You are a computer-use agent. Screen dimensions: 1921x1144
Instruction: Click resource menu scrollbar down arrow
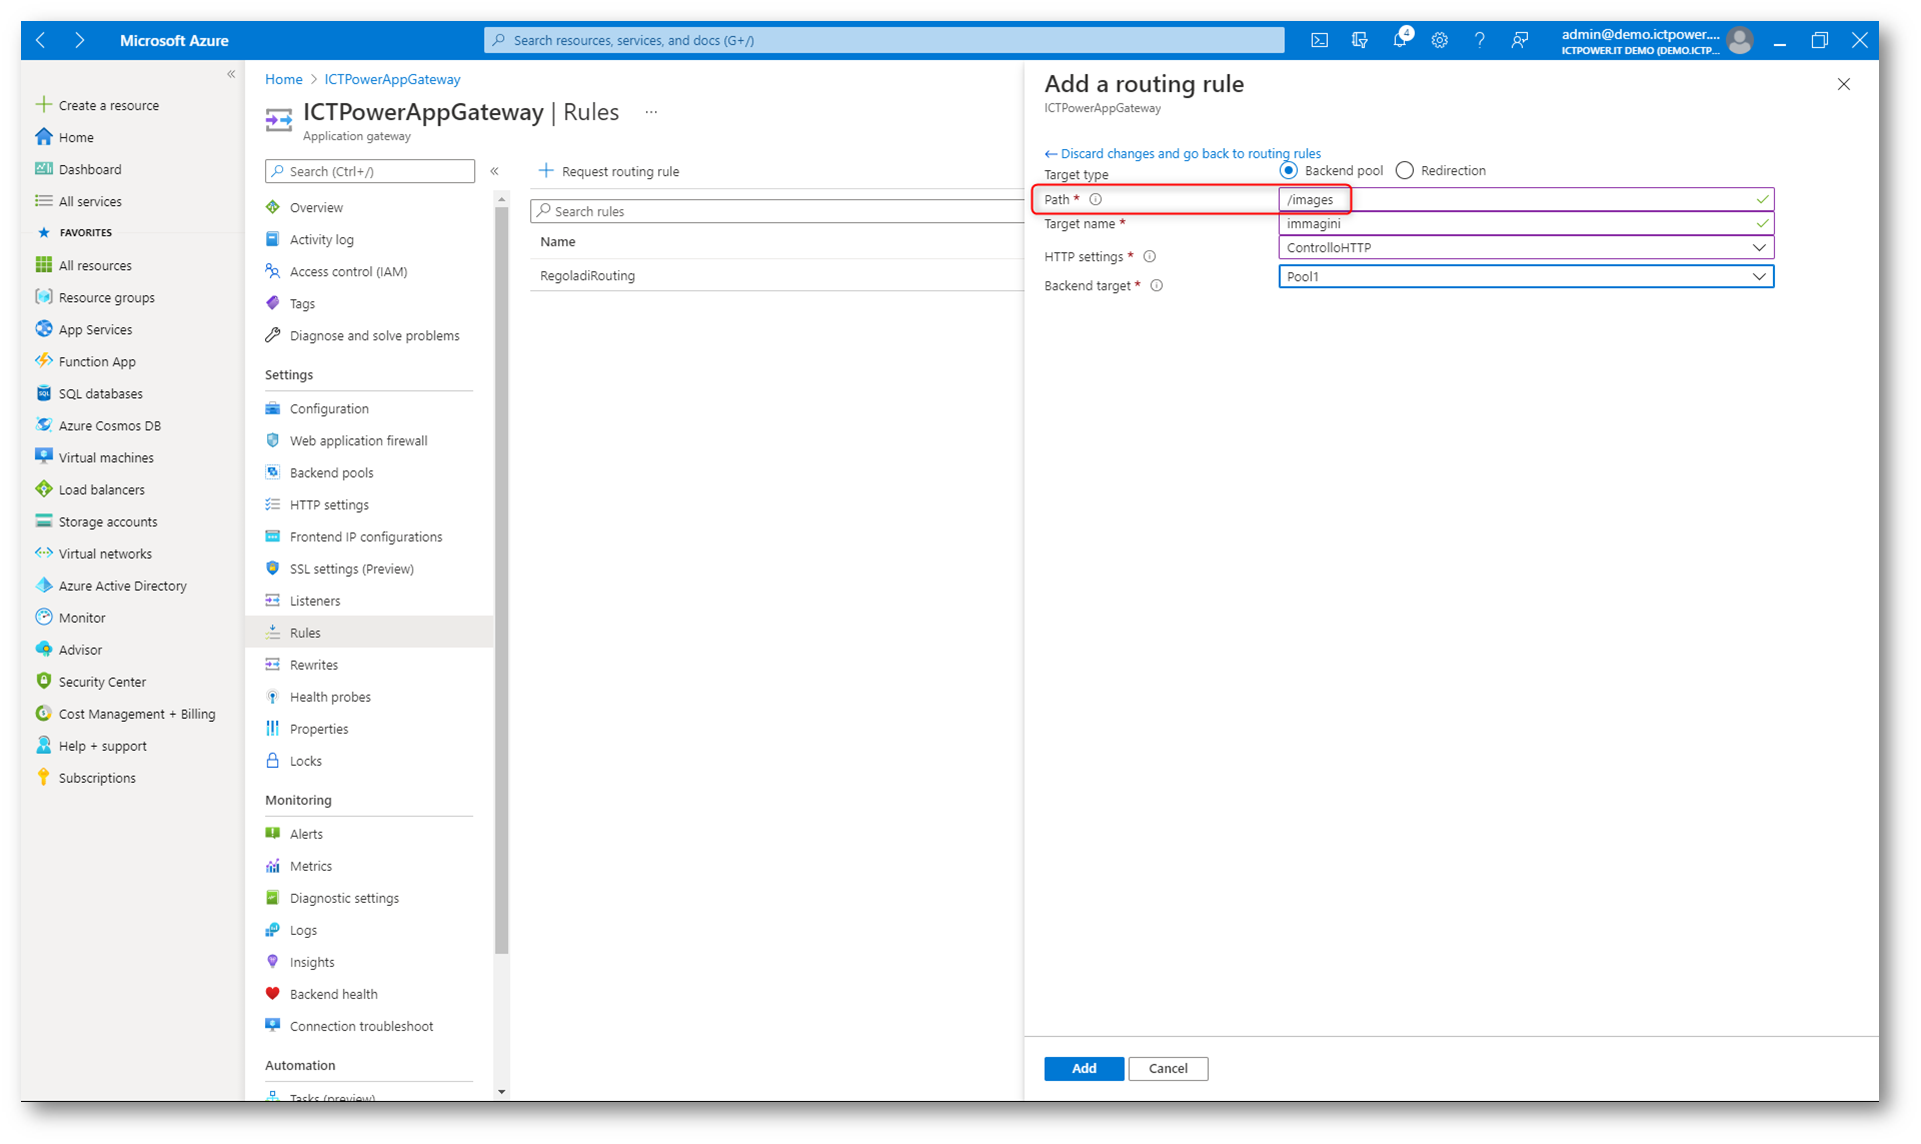point(502,1092)
